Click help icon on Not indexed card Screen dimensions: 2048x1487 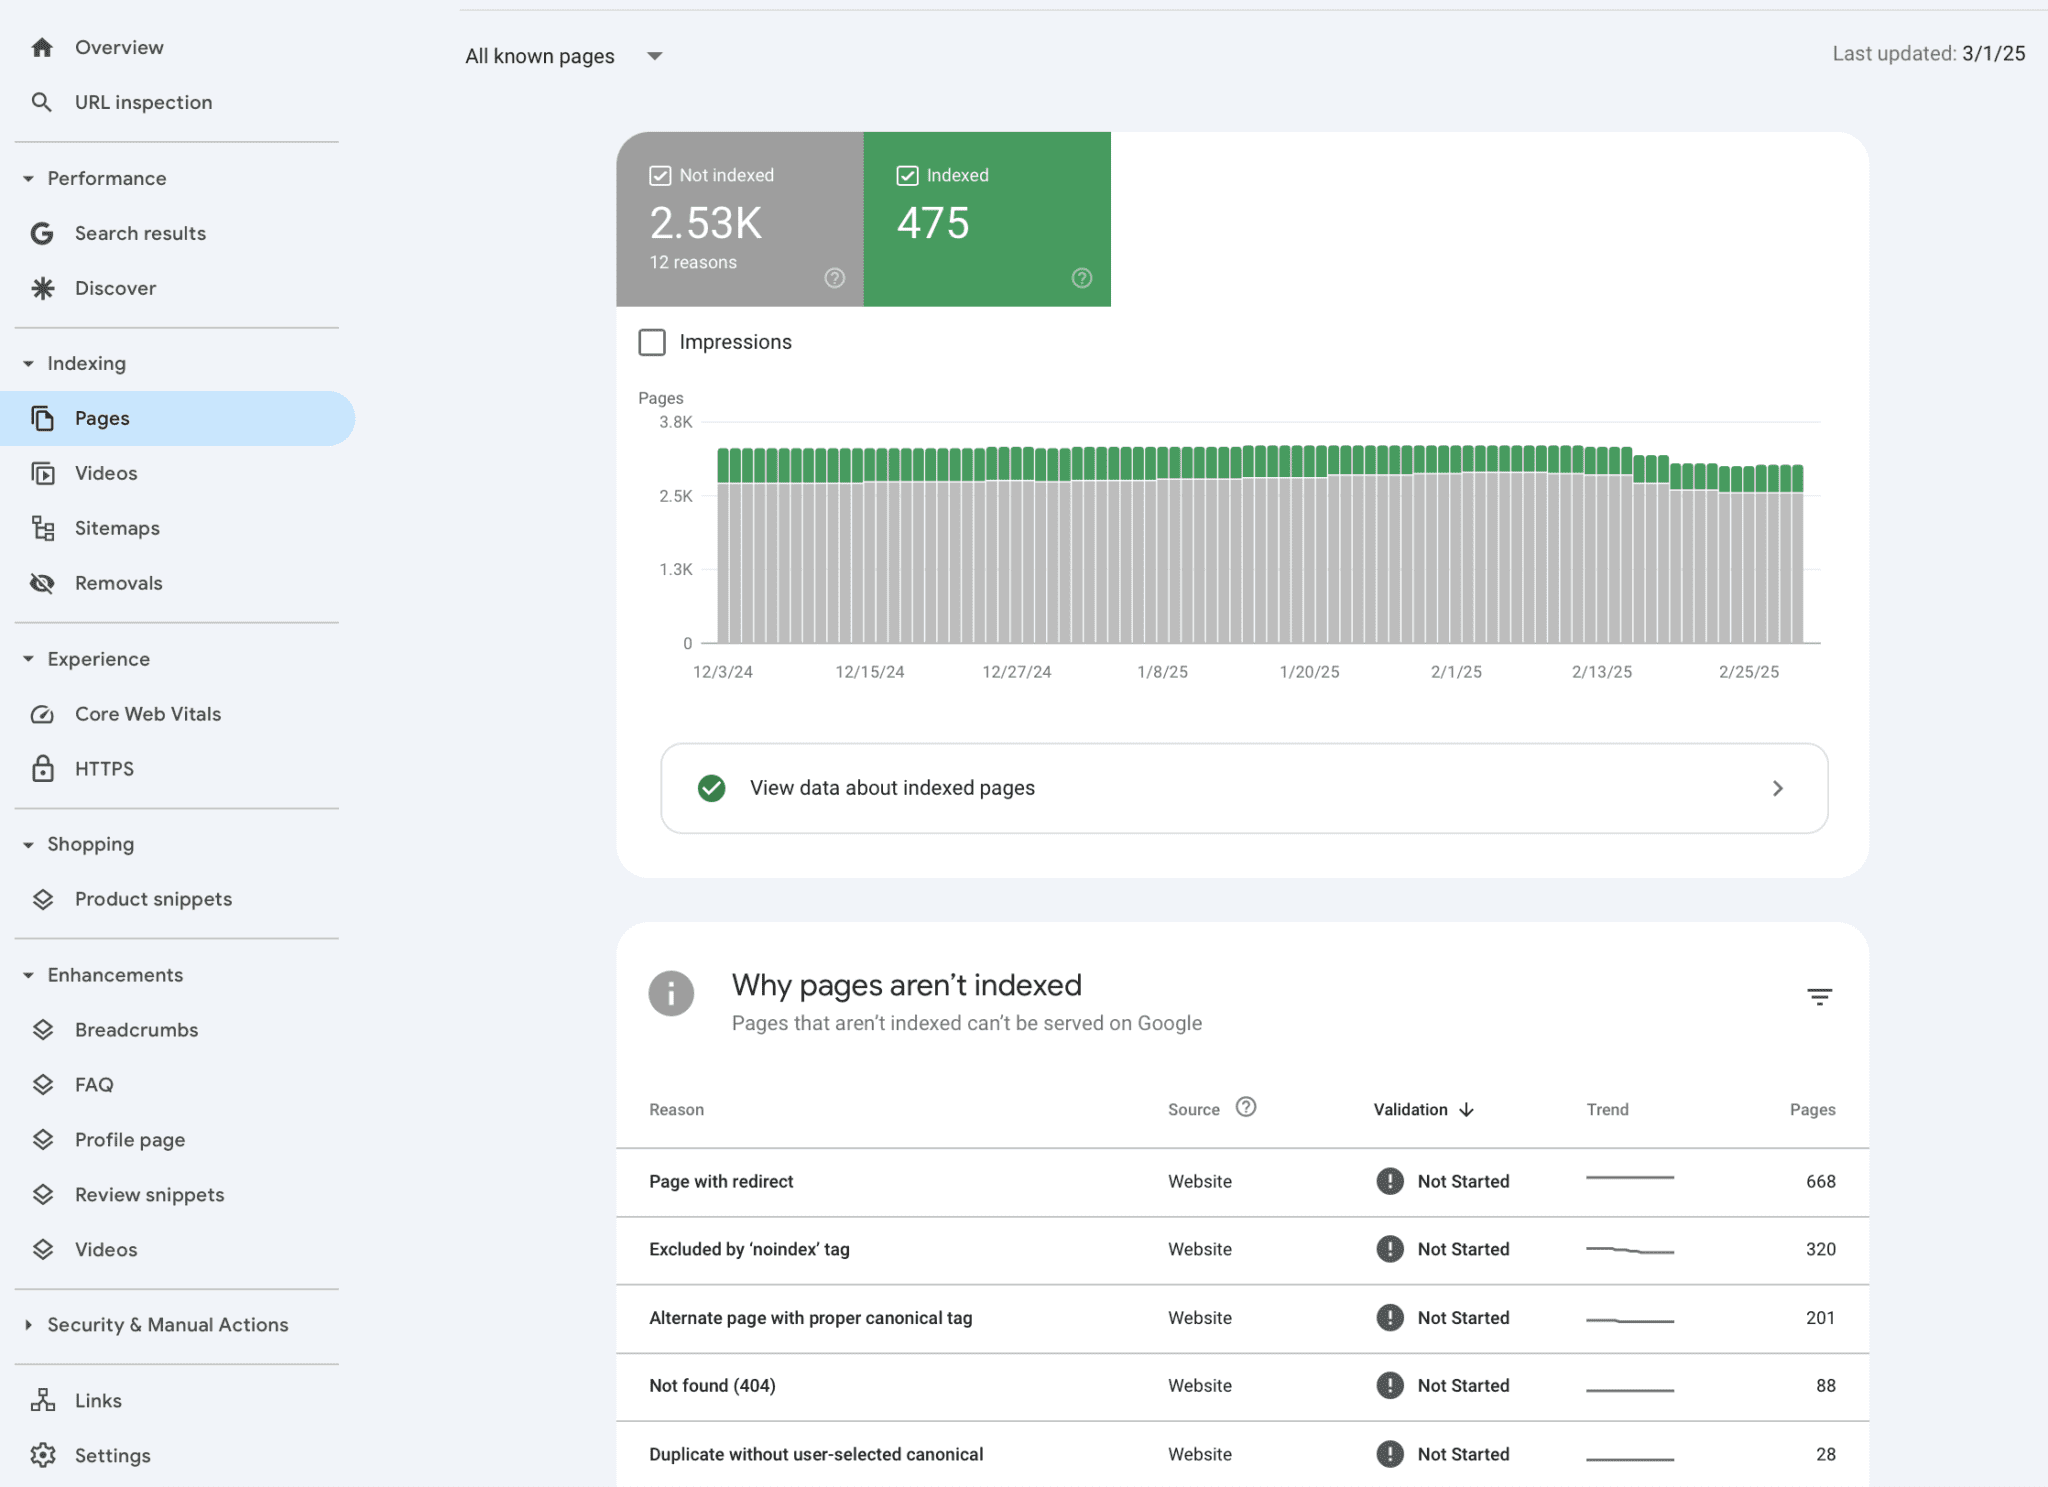coord(834,278)
